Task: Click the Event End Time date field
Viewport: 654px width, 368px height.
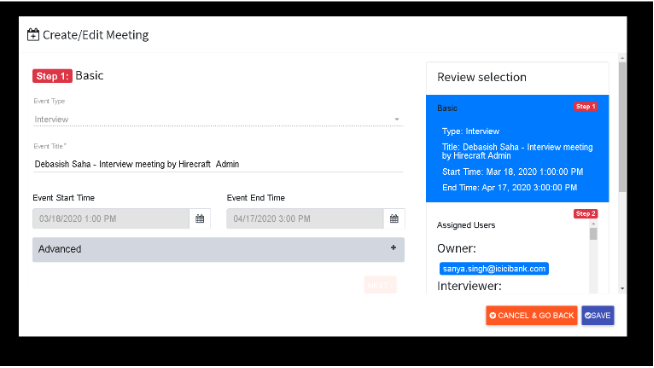Action: [x=305, y=219]
